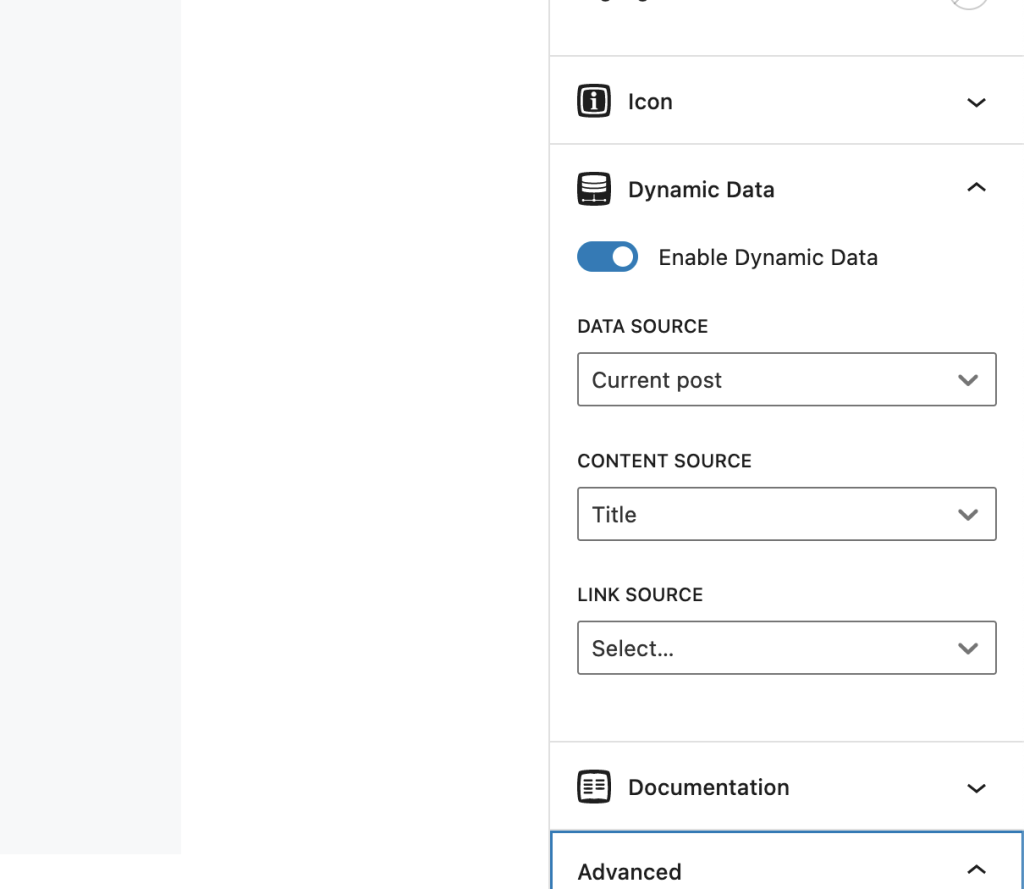This screenshot has height=889, width=1024.
Task: Open the Link Source Select... dropdown
Action: tap(786, 648)
